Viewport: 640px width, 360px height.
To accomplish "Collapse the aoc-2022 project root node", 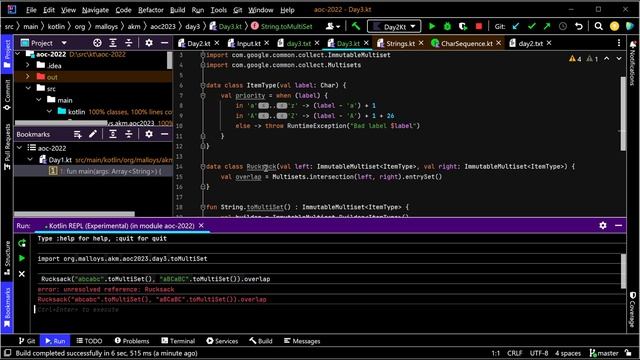I will tap(18, 54).
